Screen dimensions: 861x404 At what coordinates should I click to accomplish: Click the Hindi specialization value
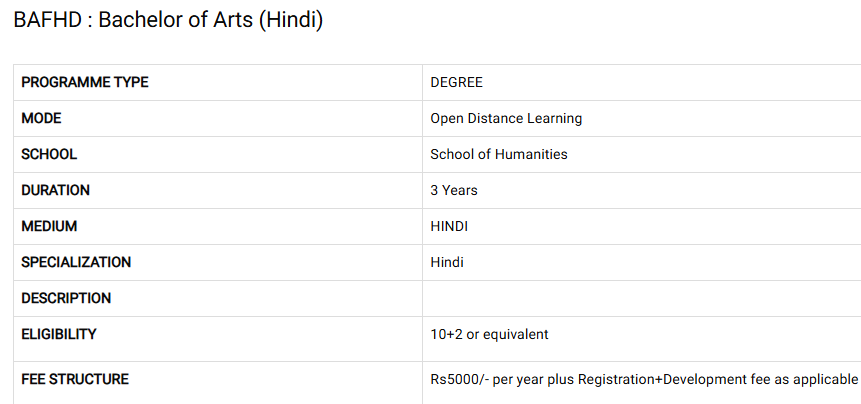click(x=447, y=262)
